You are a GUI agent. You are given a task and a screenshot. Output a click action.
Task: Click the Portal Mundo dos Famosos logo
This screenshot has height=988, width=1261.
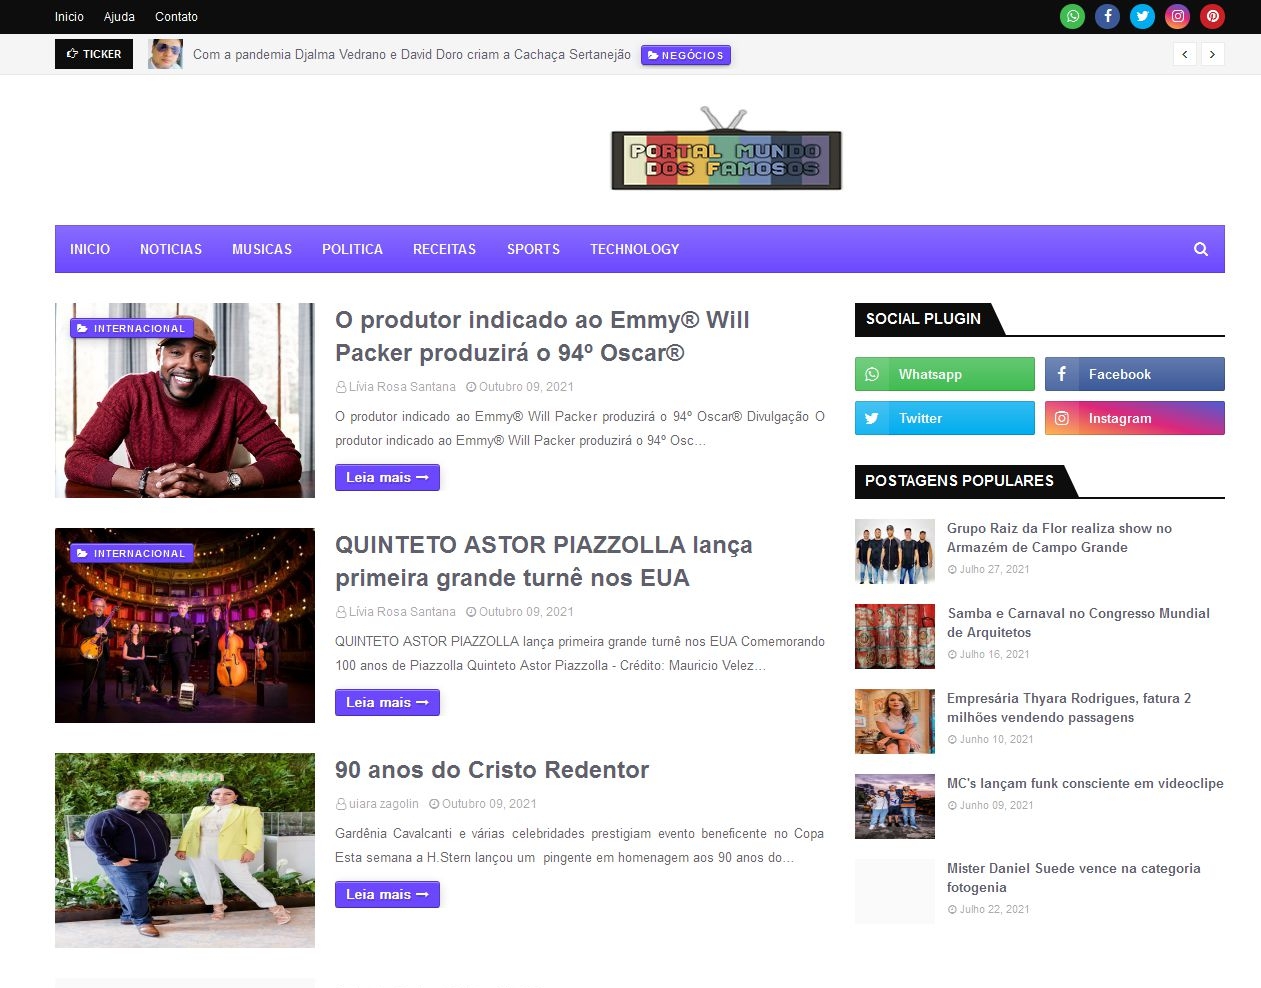(726, 150)
